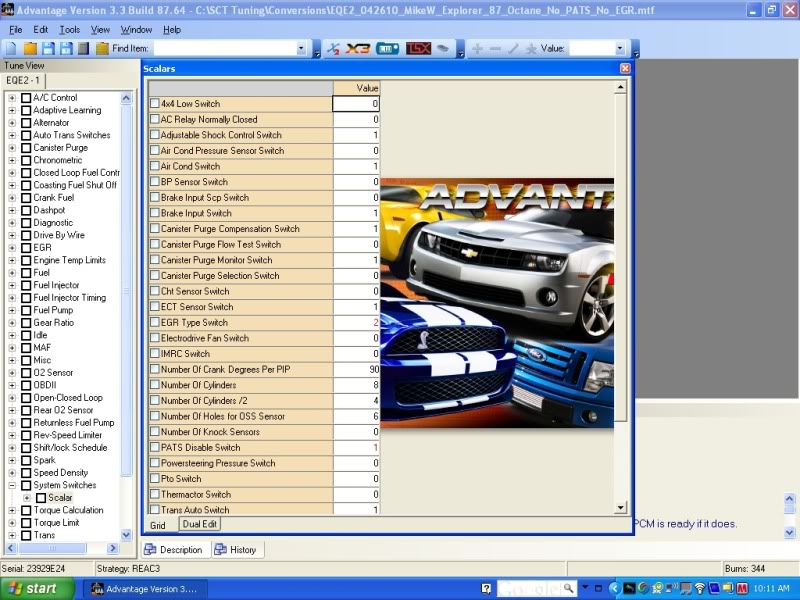Click the blue Livewire device icon

coord(387,48)
